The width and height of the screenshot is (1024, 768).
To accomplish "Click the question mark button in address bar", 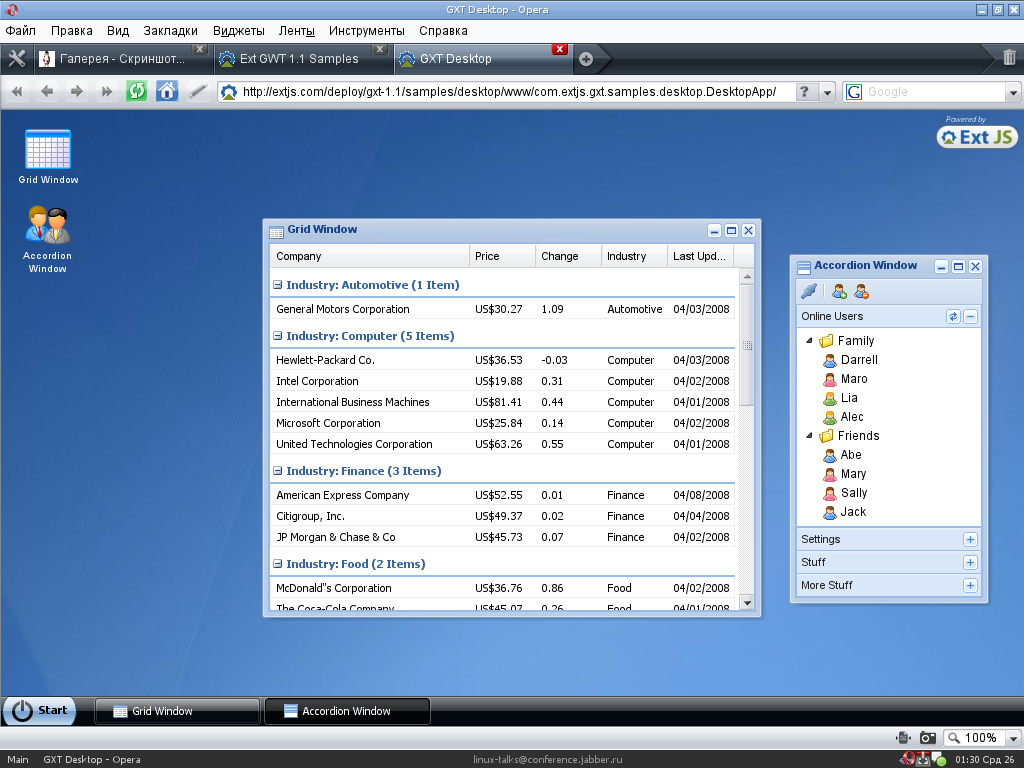I will pyautogui.click(x=805, y=92).
